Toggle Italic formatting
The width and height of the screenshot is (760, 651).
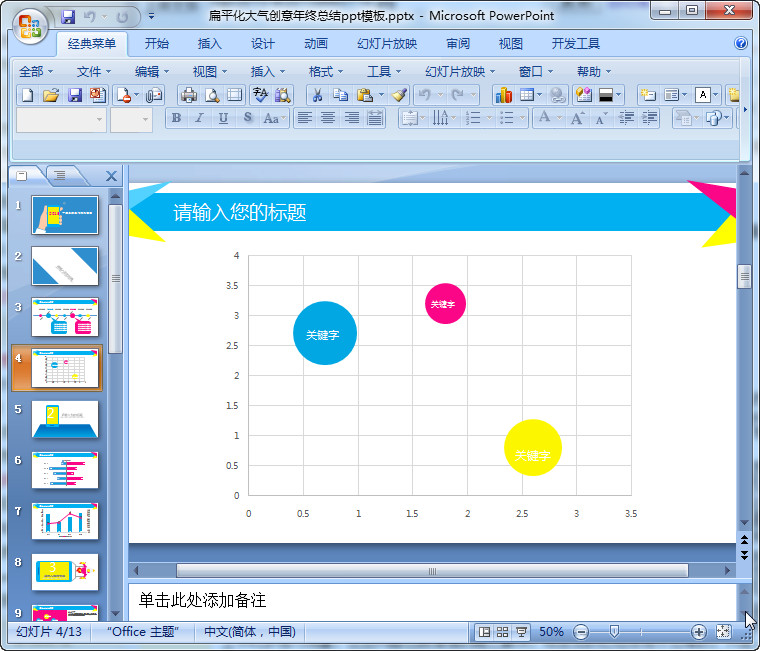click(x=200, y=118)
